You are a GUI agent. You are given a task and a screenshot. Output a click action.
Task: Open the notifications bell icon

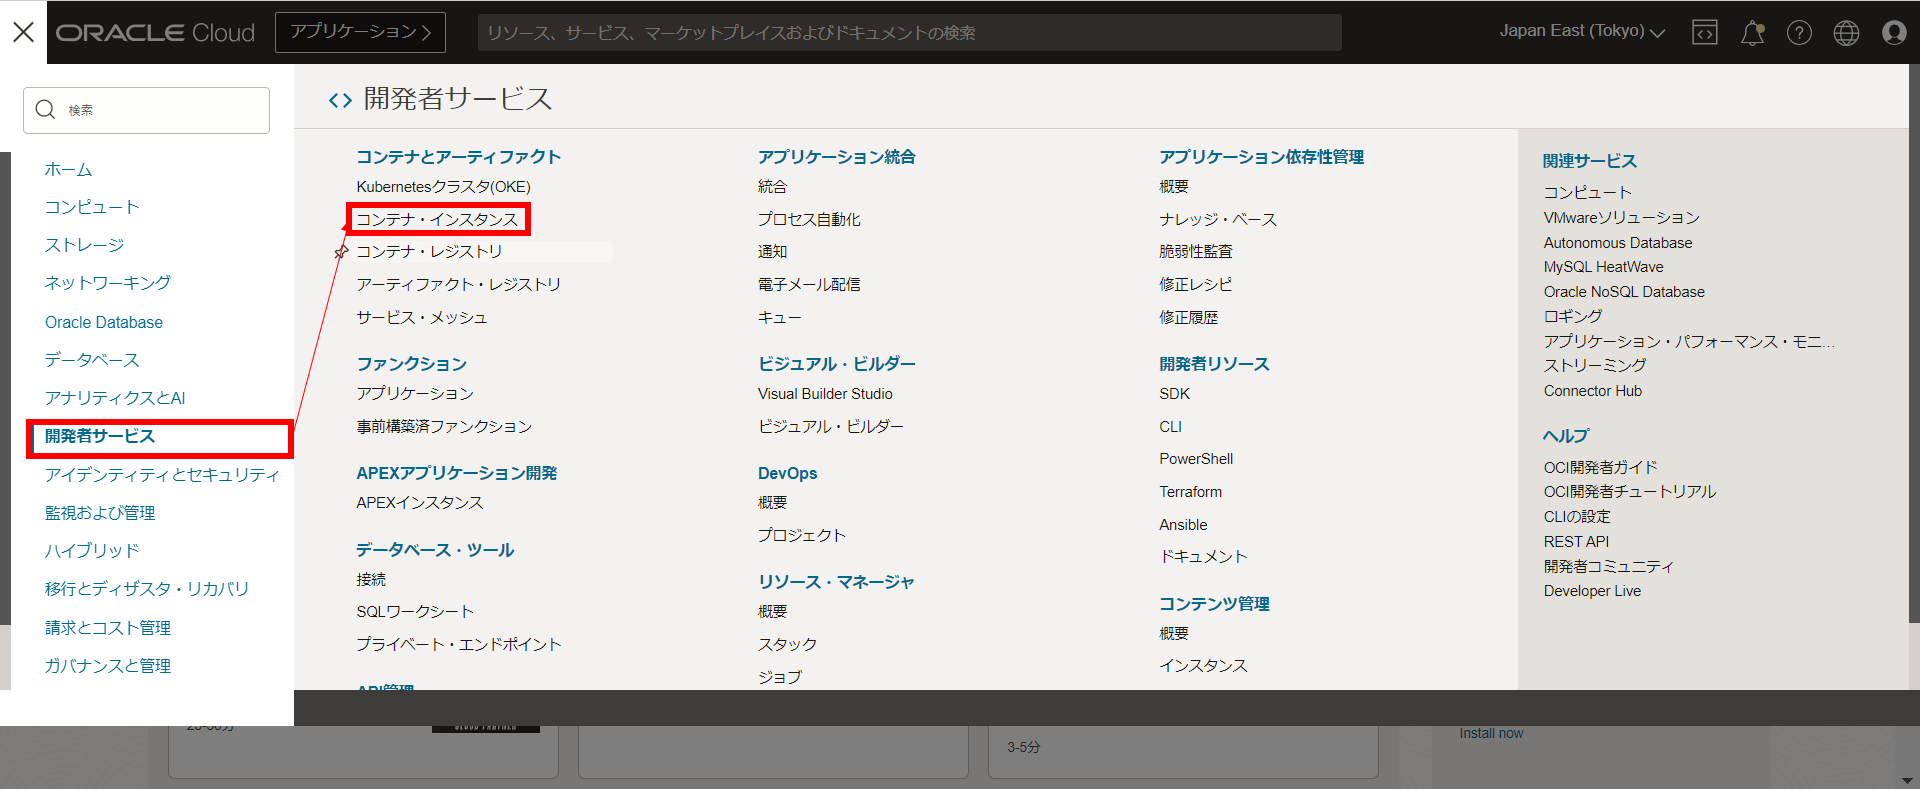(x=1752, y=33)
